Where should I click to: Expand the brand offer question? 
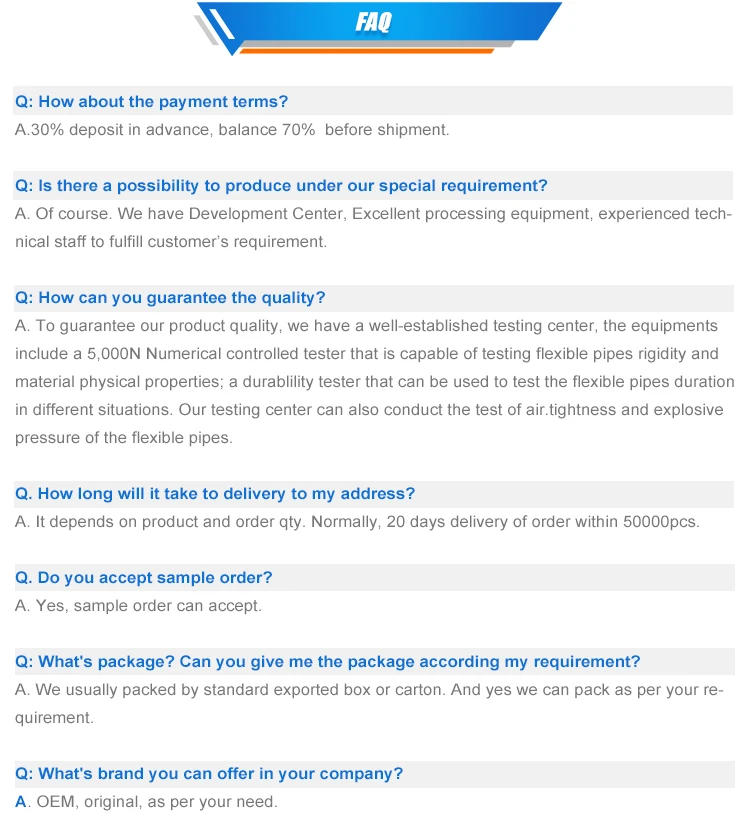[x=210, y=773]
